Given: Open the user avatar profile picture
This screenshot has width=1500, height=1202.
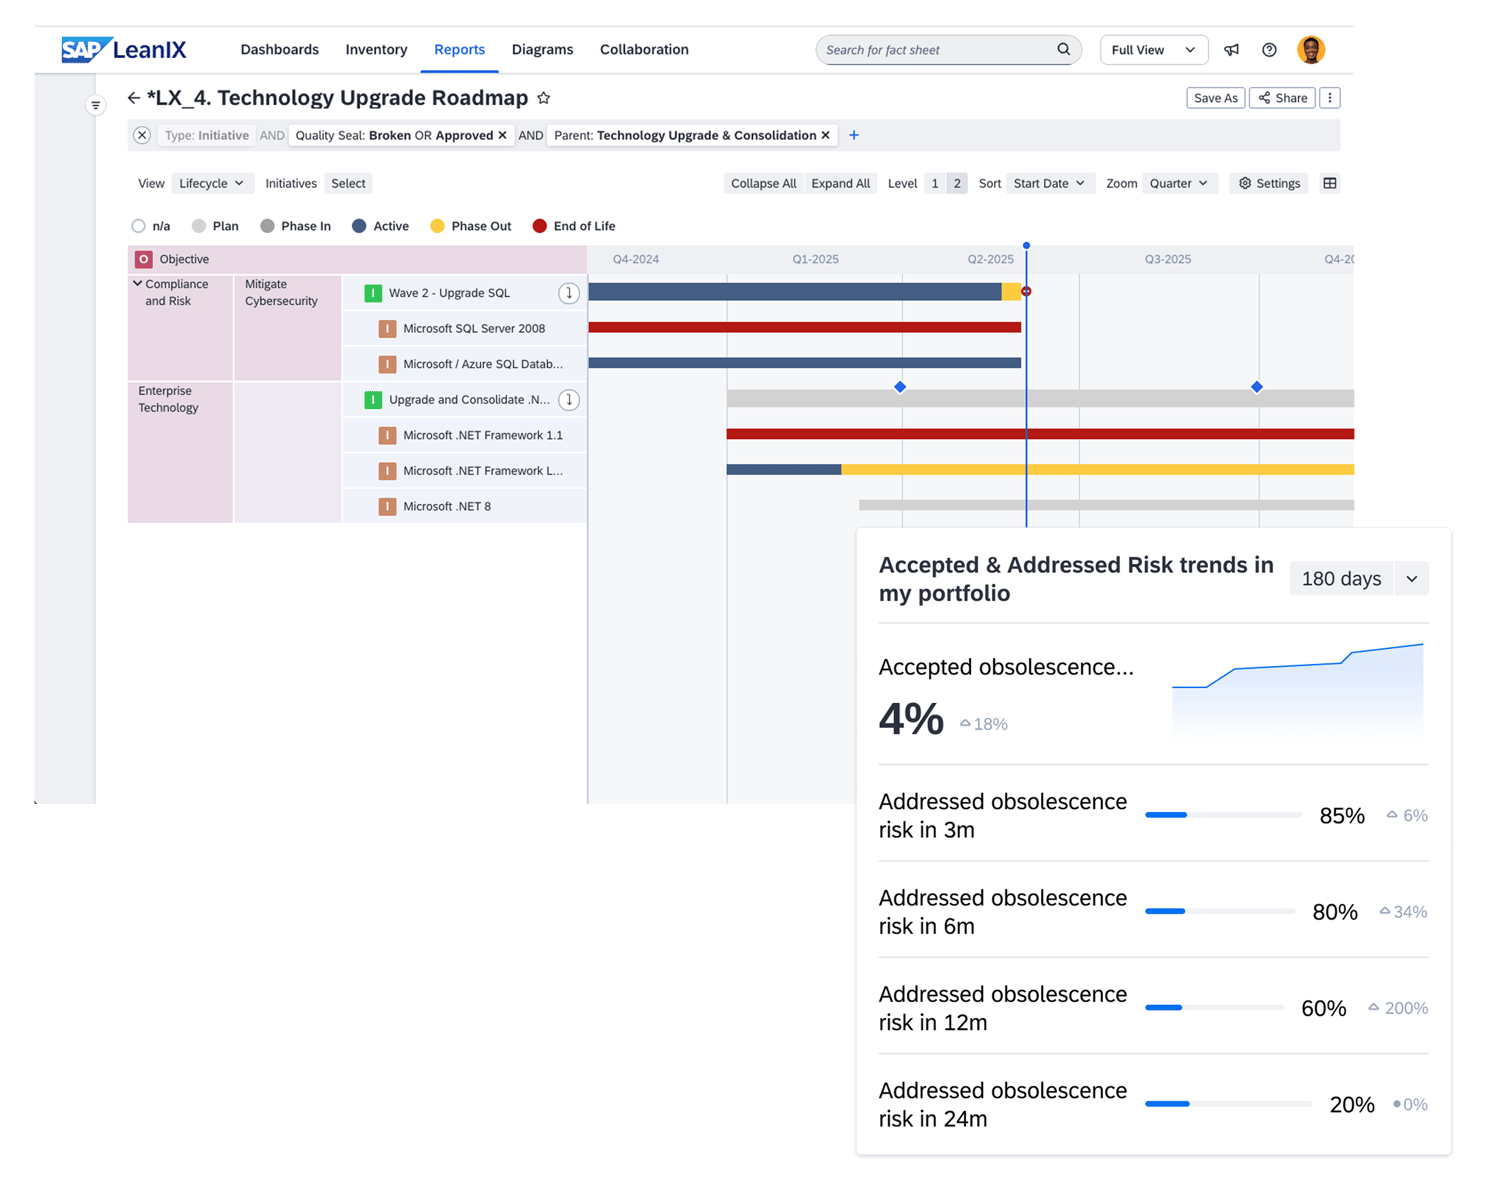Looking at the screenshot, I should [1311, 49].
